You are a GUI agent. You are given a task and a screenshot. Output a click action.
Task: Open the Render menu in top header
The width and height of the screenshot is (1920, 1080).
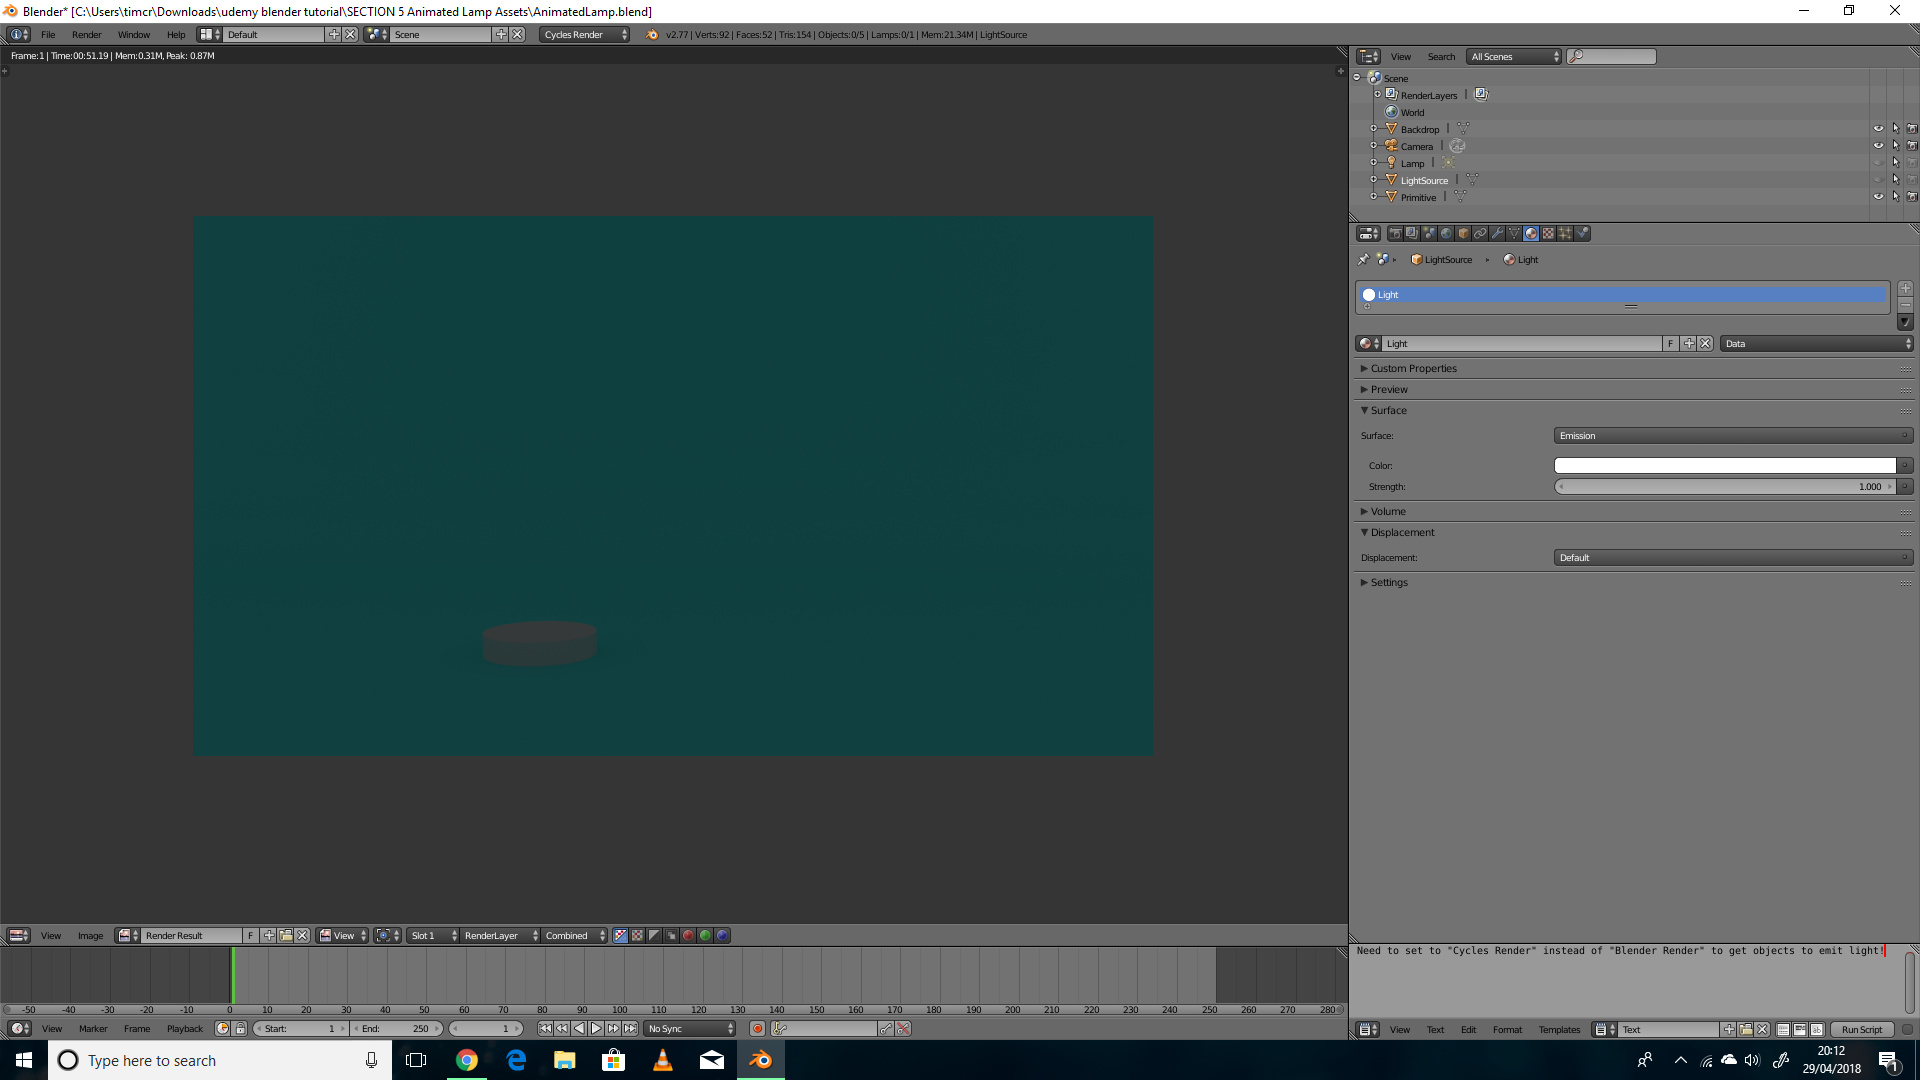pyautogui.click(x=87, y=34)
